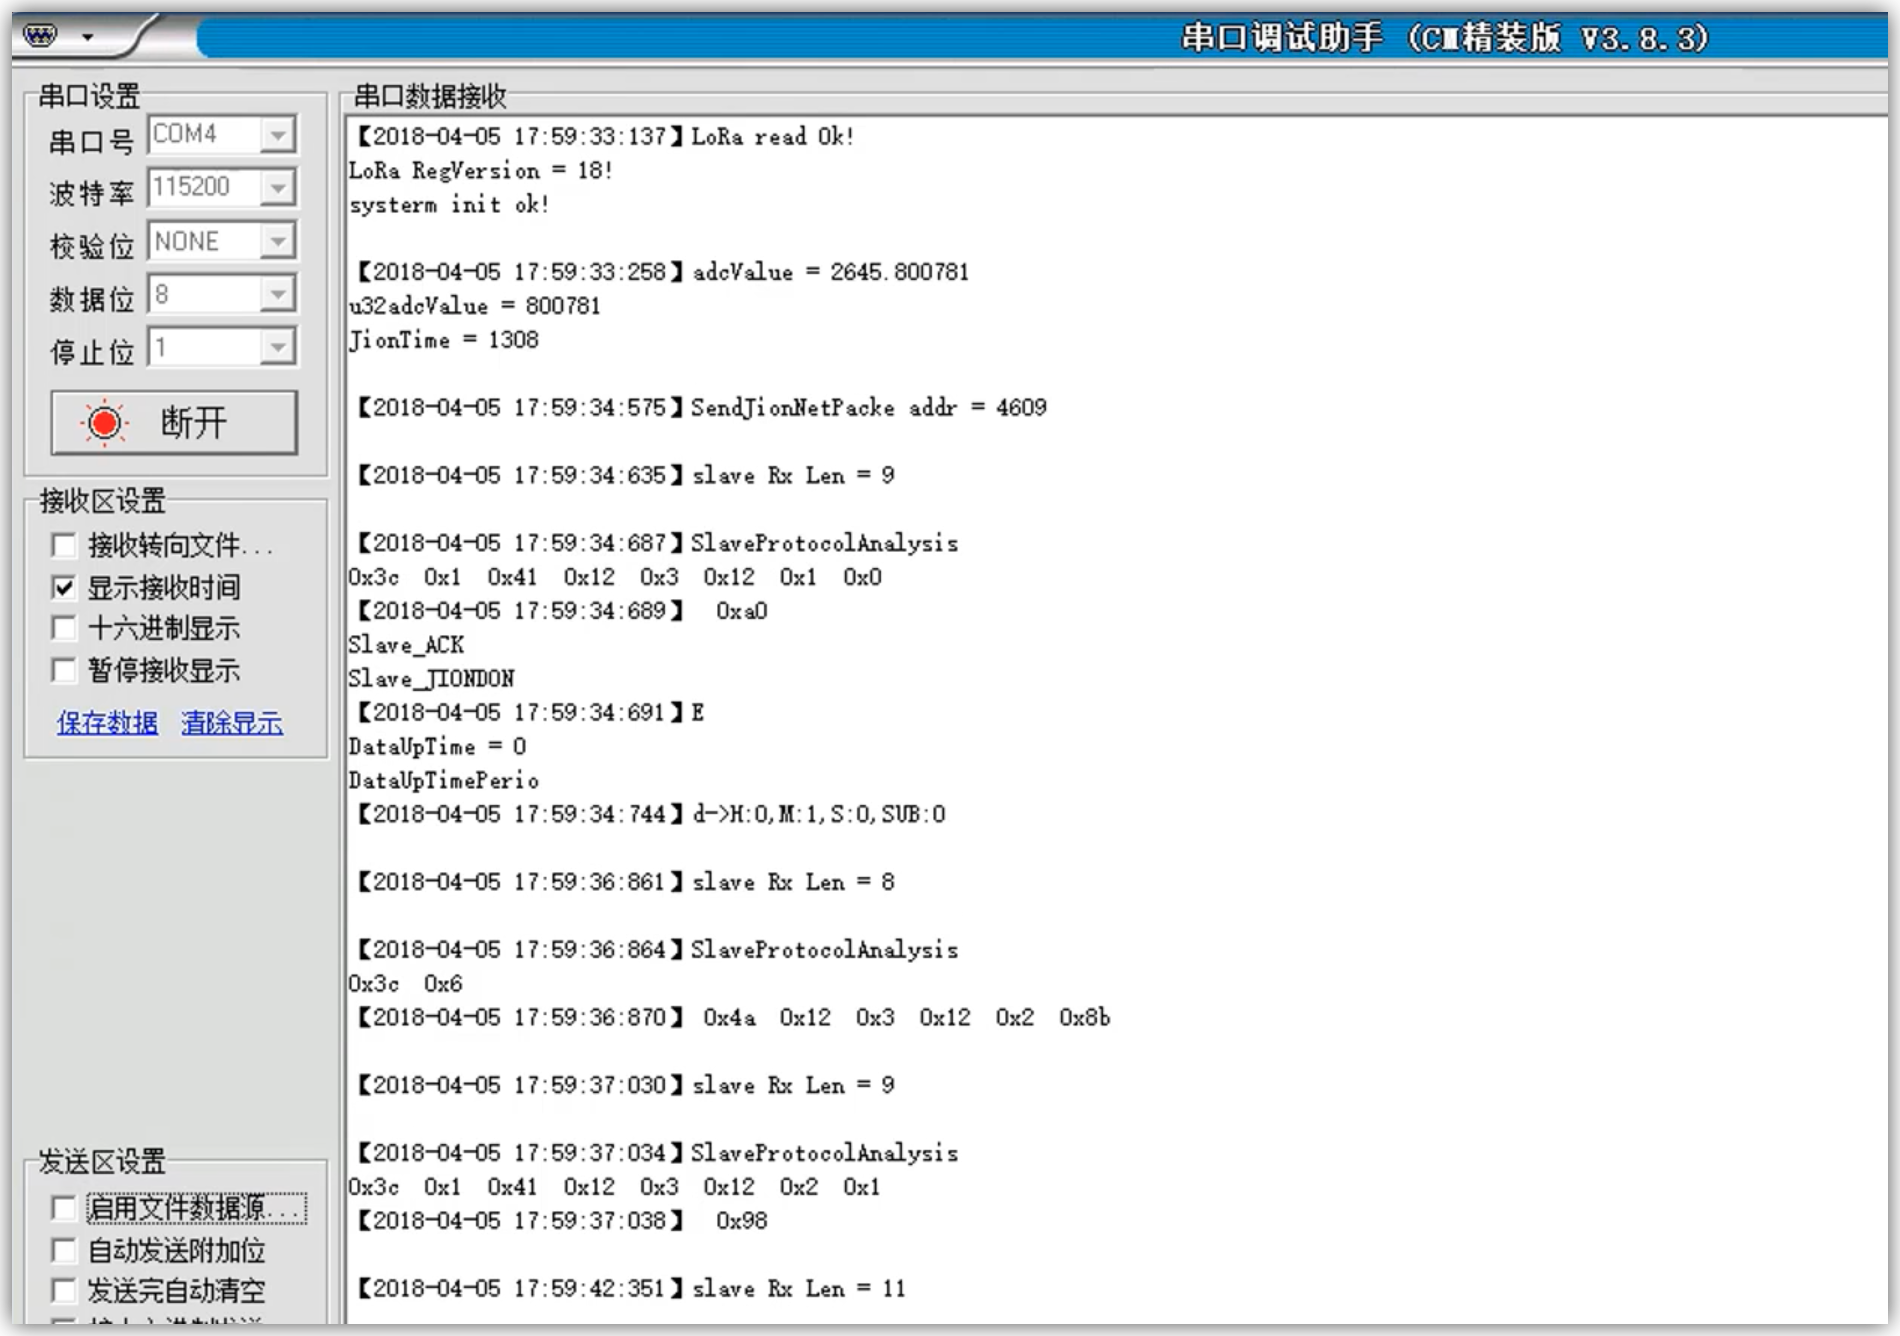This screenshot has height=1336, width=1900.
Task: Click the 清除显示 link
Action: tap(232, 723)
